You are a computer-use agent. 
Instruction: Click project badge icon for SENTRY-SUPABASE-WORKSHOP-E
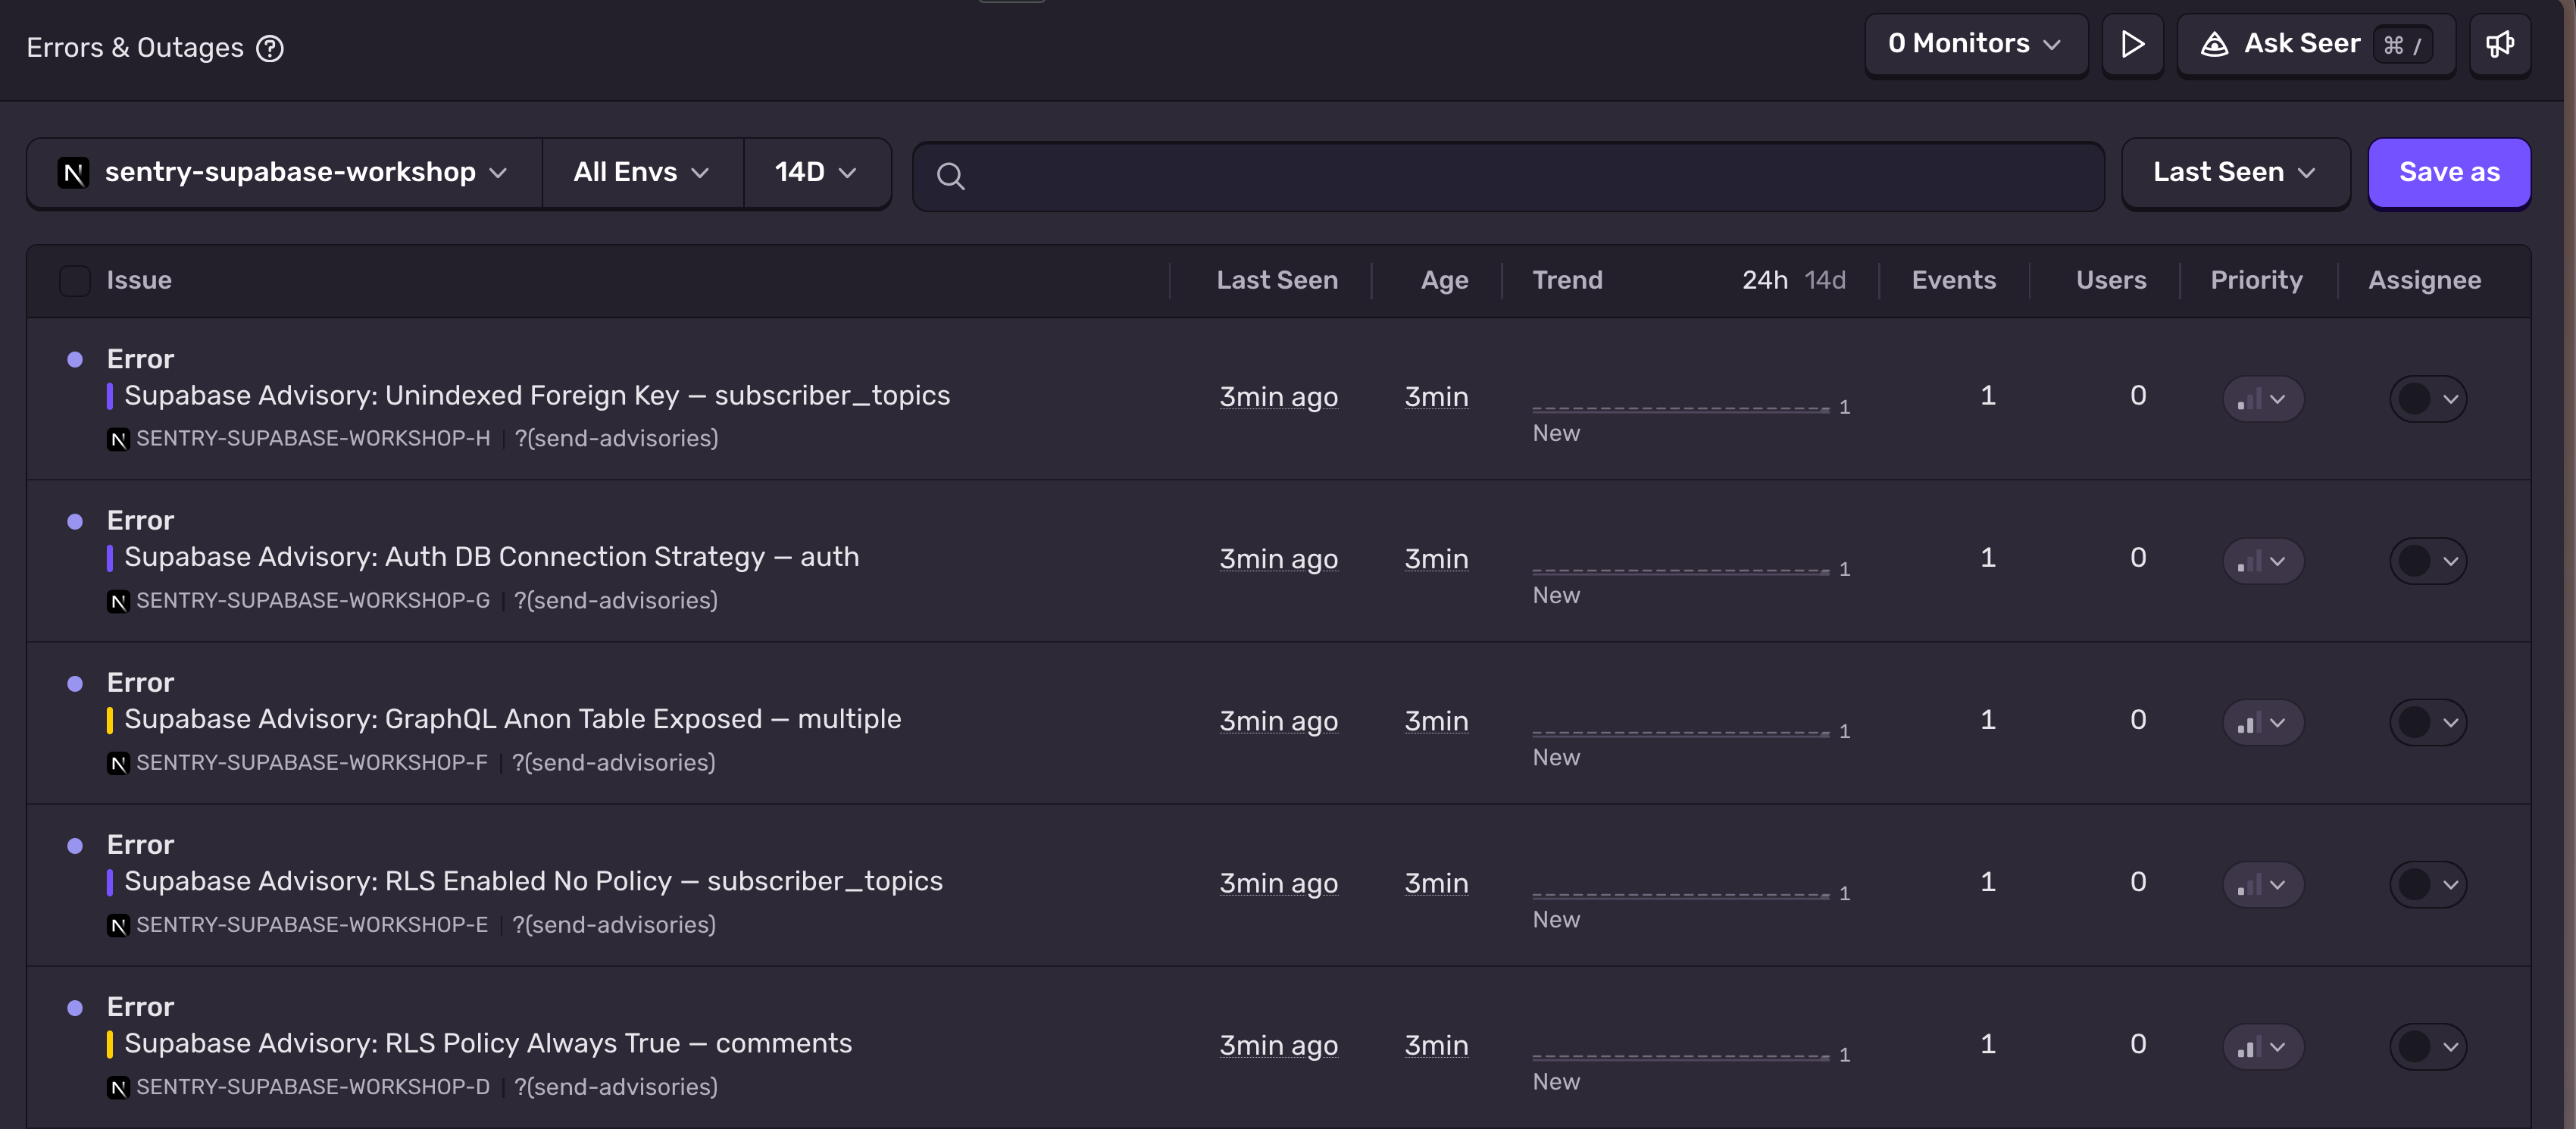pyautogui.click(x=118, y=925)
